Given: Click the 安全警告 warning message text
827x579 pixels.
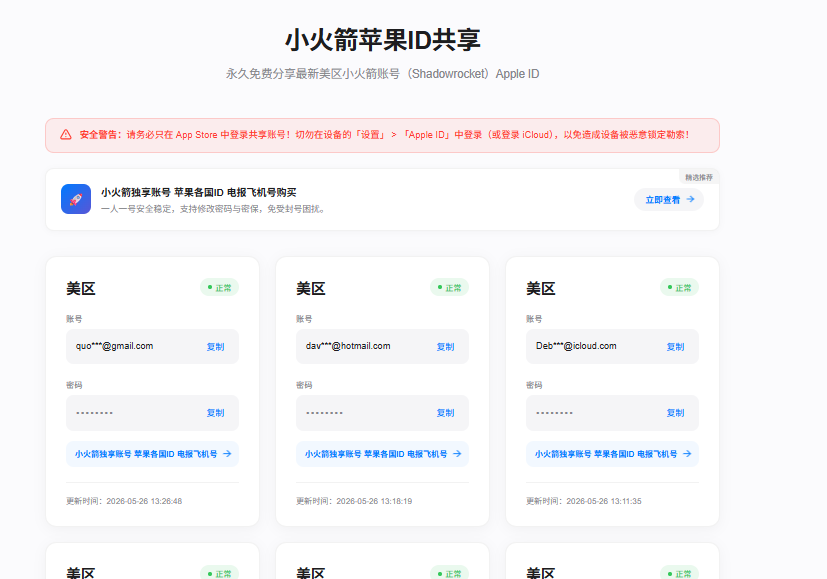Looking at the screenshot, I should pyautogui.click(x=384, y=135).
